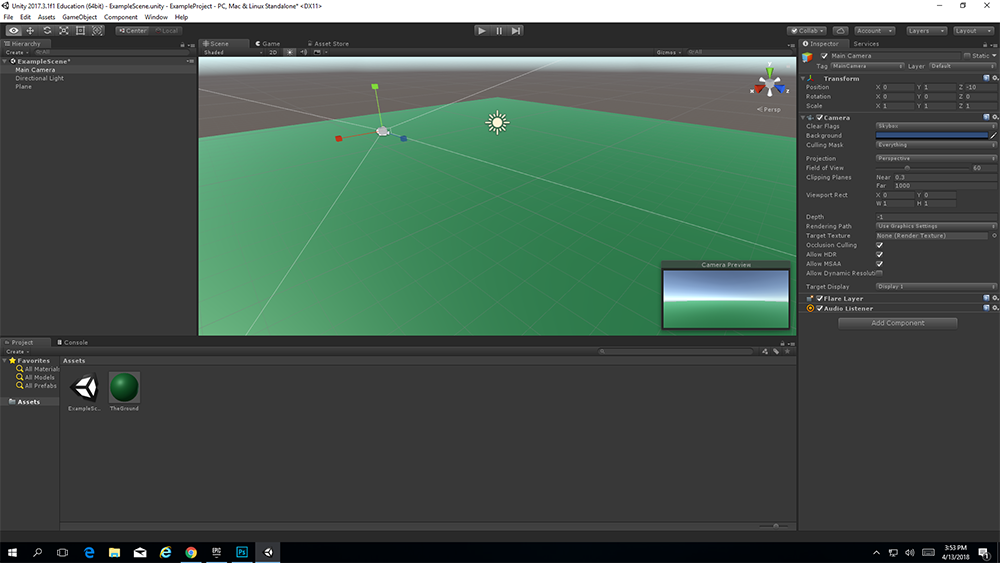Toggle handle rotation Local button
1000x563 pixels.
pyautogui.click(x=166, y=31)
